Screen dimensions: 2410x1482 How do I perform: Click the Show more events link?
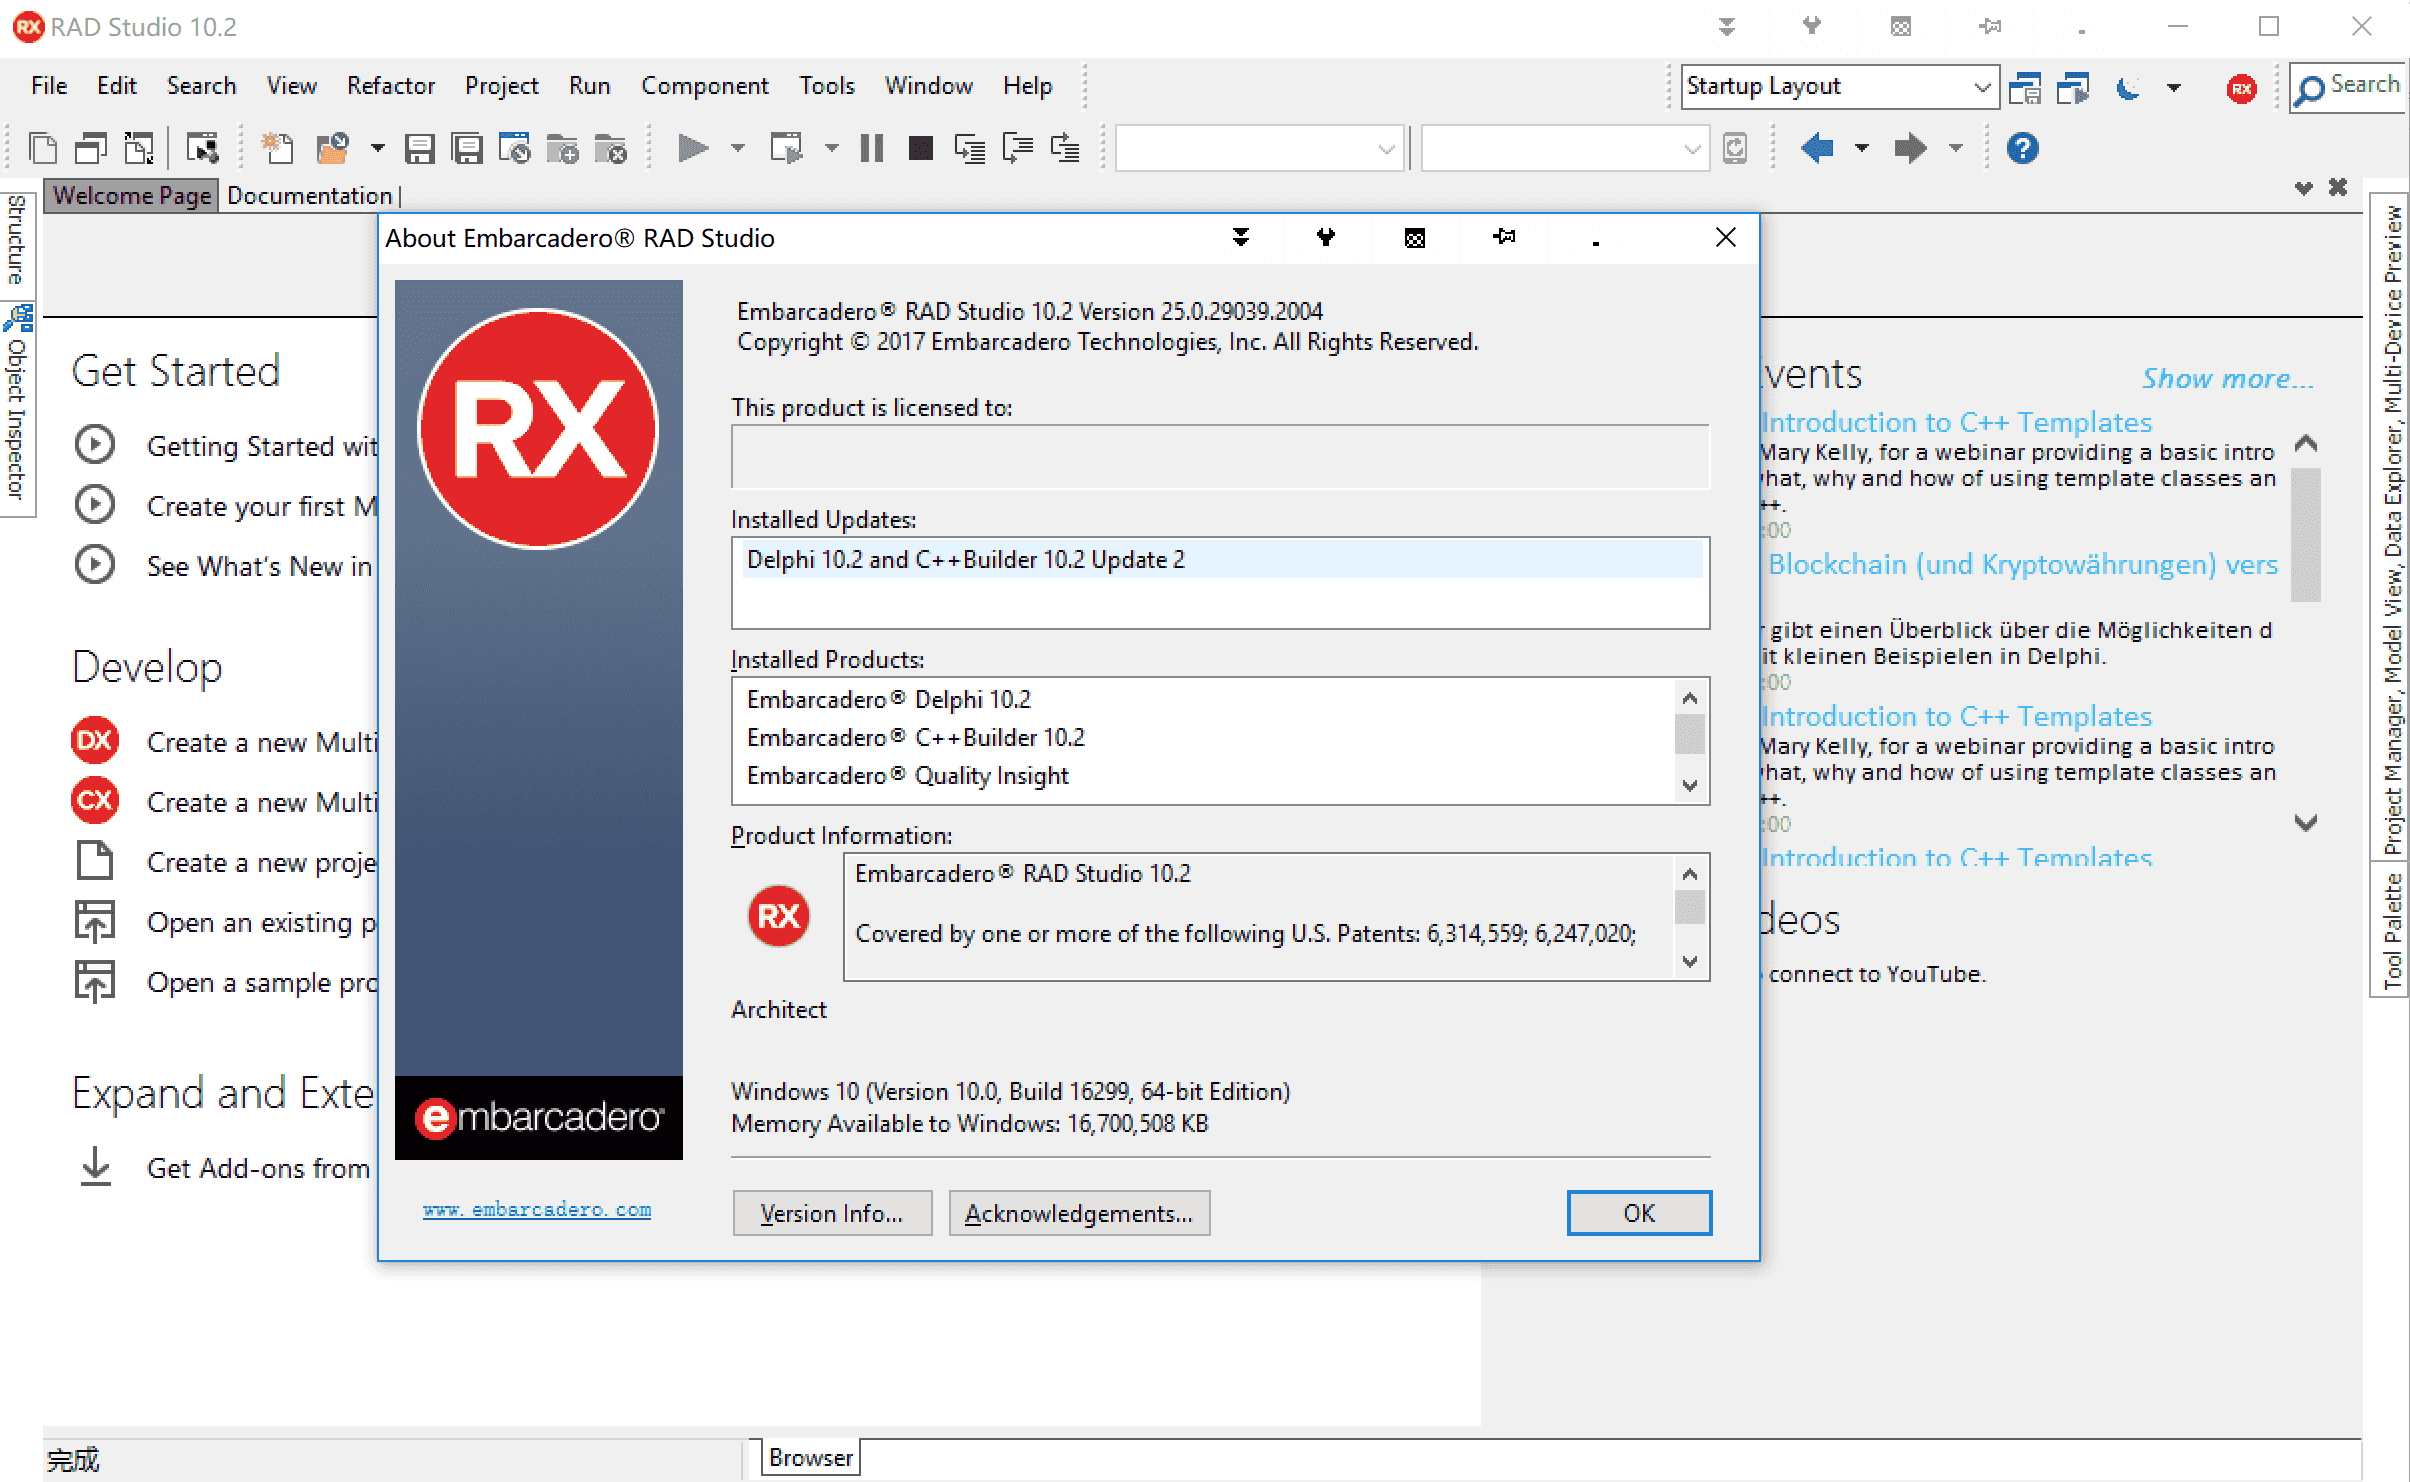(2227, 378)
